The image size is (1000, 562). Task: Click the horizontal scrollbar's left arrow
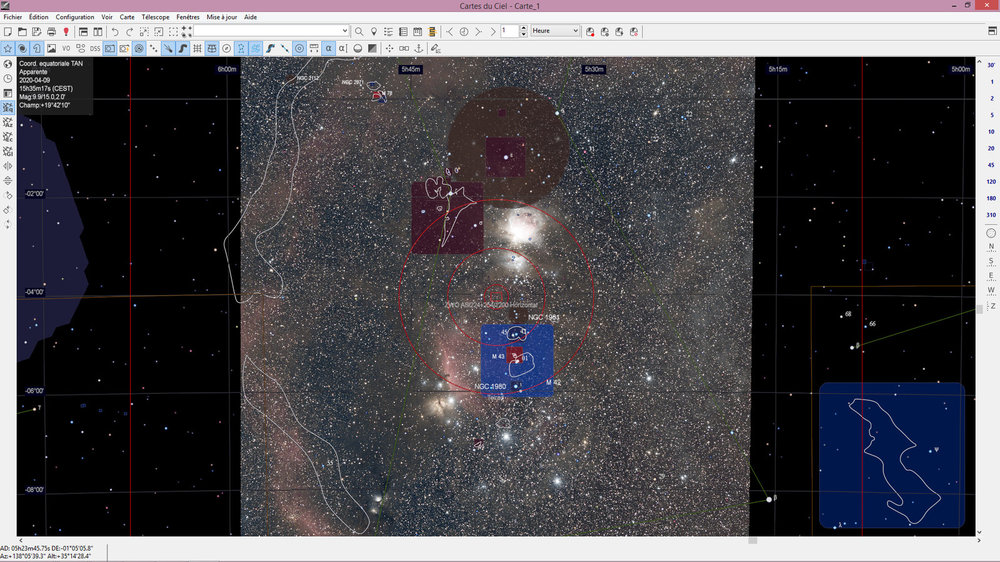pyautogui.click(x=20, y=540)
